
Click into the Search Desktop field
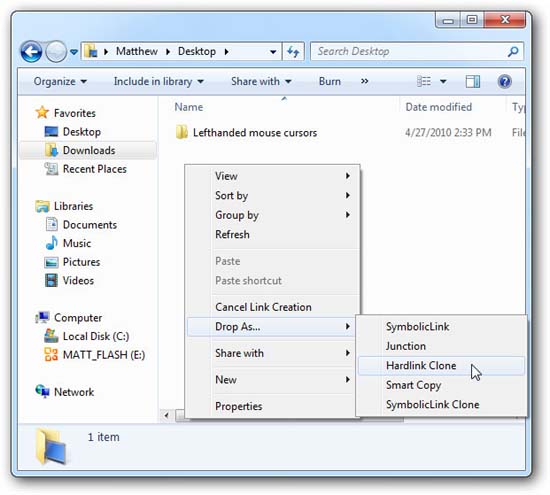pyautogui.click(x=417, y=52)
